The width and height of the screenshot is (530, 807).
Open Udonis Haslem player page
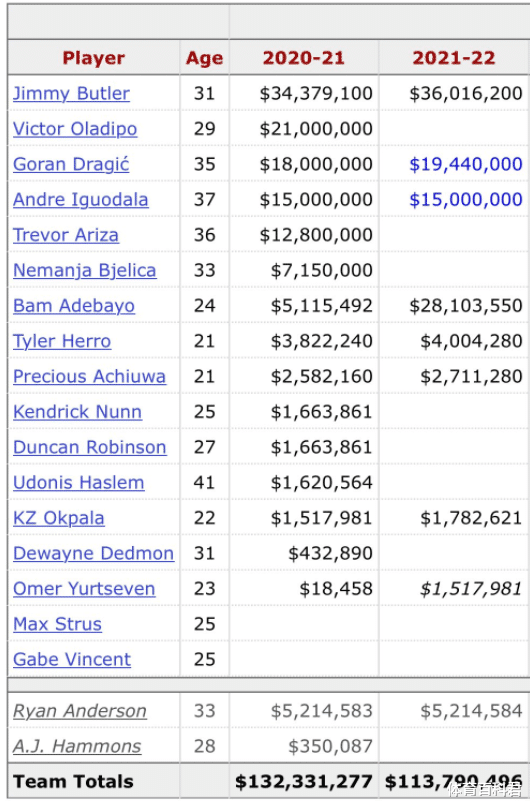(79, 483)
